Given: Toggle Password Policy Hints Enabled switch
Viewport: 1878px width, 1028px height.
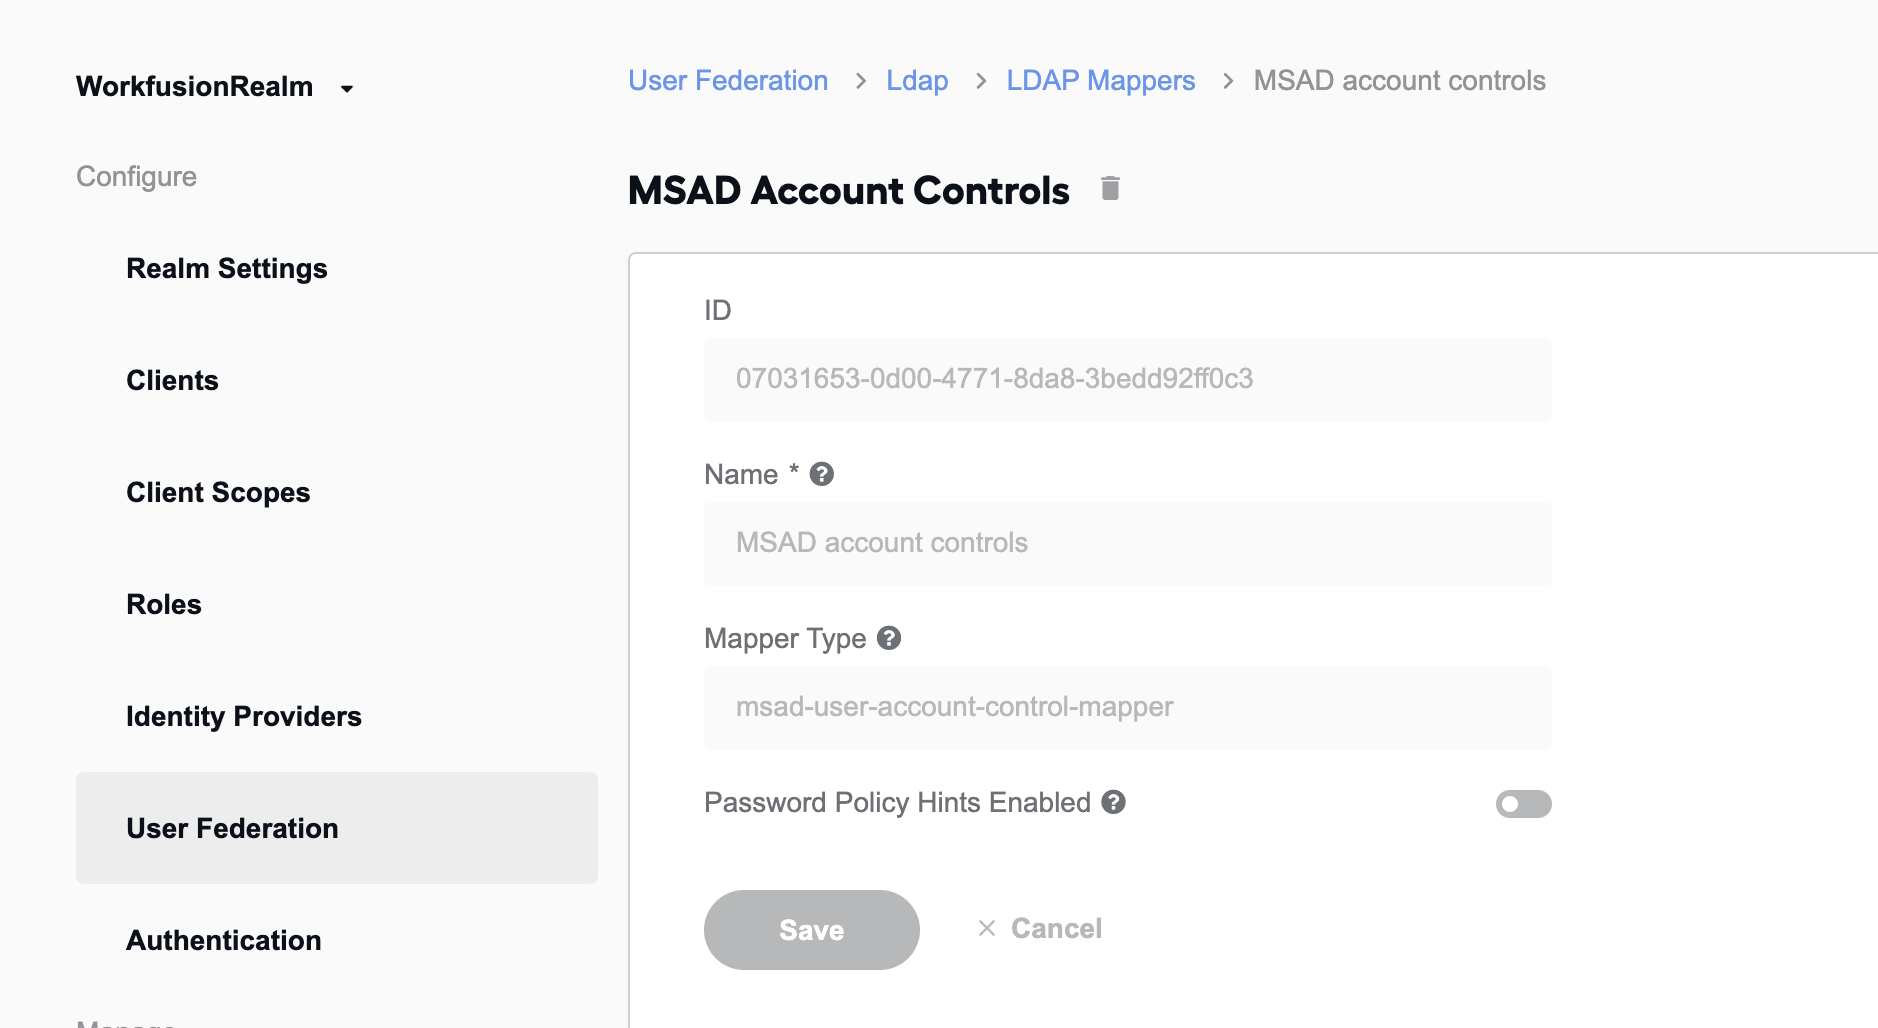Looking at the screenshot, I should (x=1523, y=804).
